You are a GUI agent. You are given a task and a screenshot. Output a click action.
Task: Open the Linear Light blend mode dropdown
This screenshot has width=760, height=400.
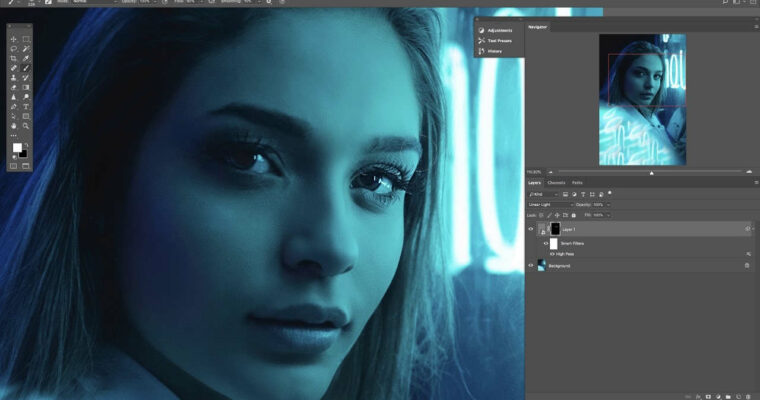click(x=549, y=205)
